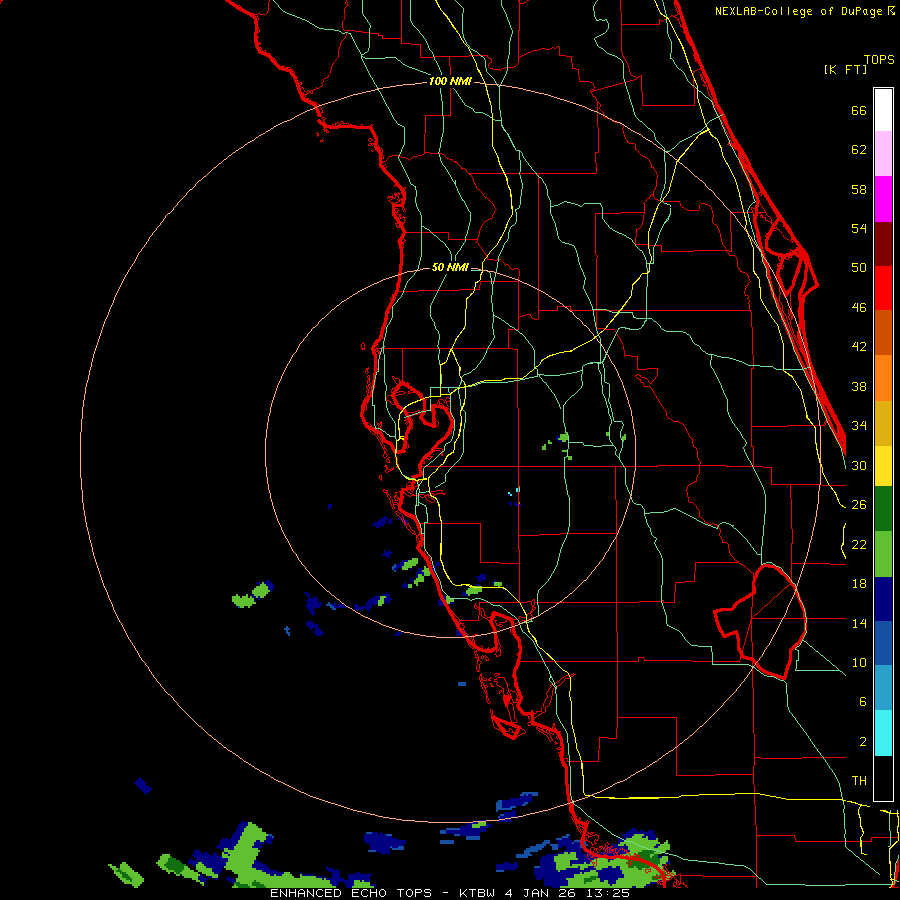This screenshot has width=900, height=900.
Task: Select the ENHANCED ECHO TOPS footer text
Action: [350, 893]
